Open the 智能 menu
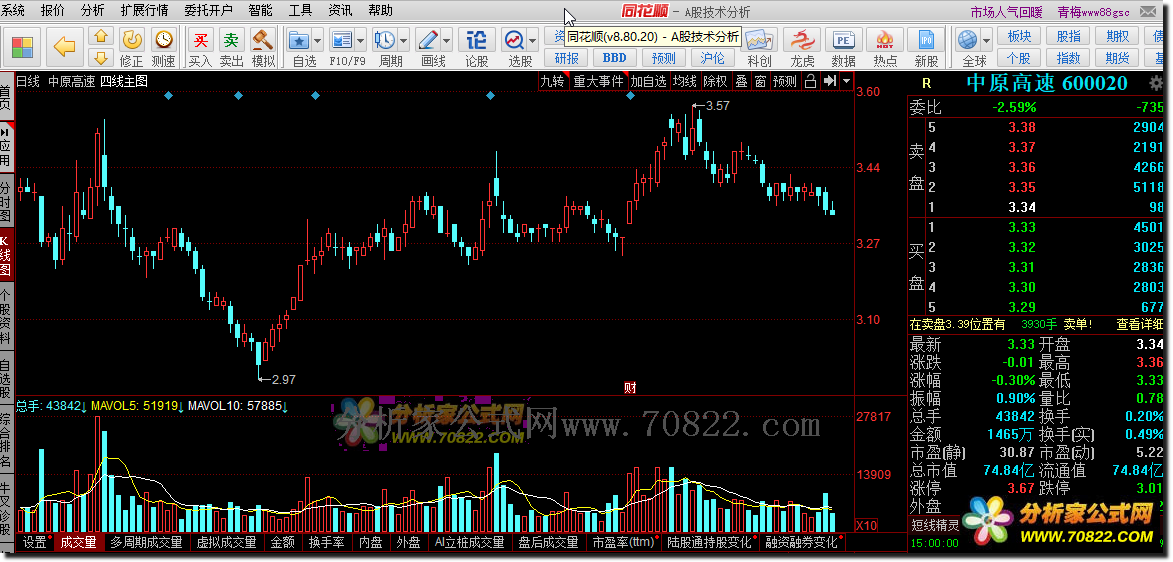 pyautogui.click(x=260, y=10)
